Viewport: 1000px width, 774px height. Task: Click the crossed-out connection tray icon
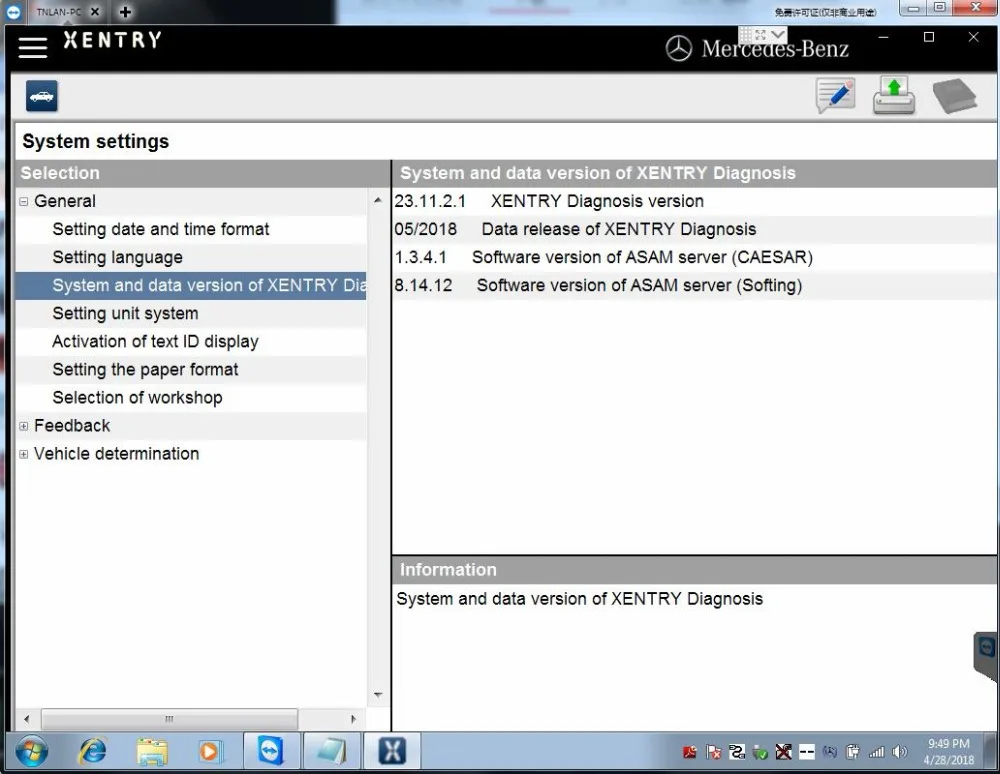click(x=783, y=753)
